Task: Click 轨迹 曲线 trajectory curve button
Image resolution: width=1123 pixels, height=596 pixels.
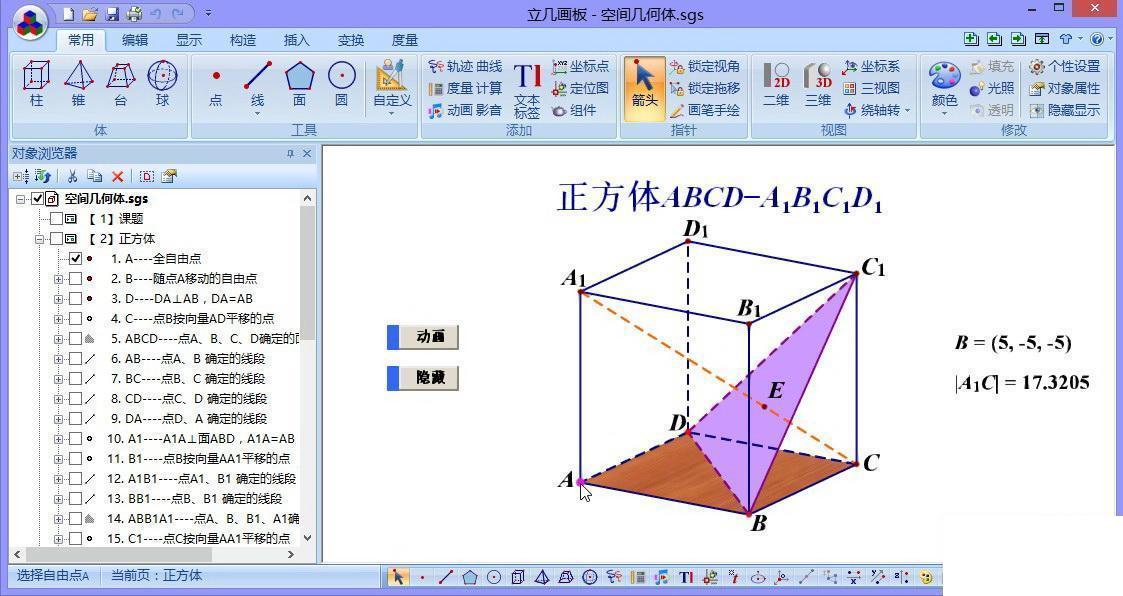Action: tap(465, 67)
